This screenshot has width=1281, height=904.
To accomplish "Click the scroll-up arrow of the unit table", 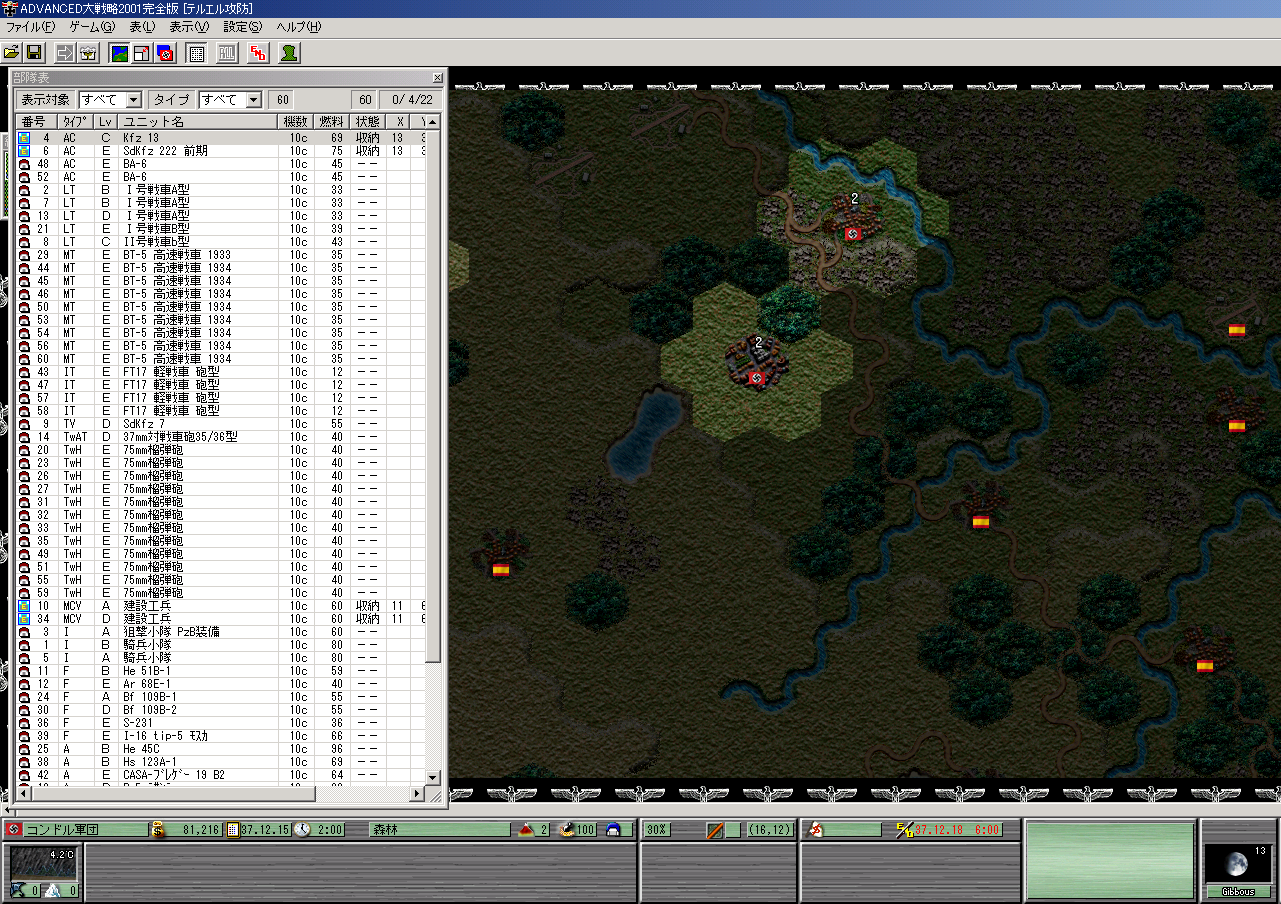I will click(433, 123).
